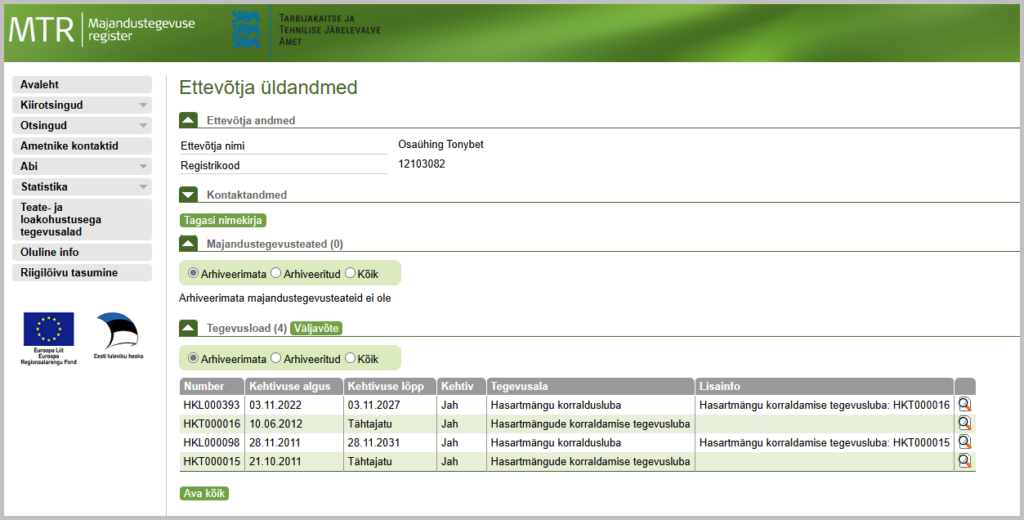This screenshot has width=1024, height=520.
Task: Select Kõik under Tegevusload
Action: (x=350, y=358)
